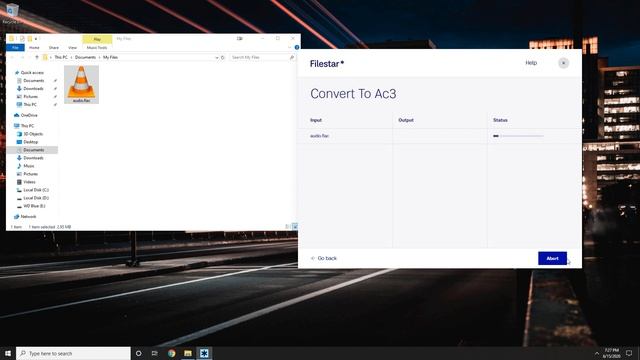
Task: Switch Explorer to details view
Action: click(x=287, y=227)
